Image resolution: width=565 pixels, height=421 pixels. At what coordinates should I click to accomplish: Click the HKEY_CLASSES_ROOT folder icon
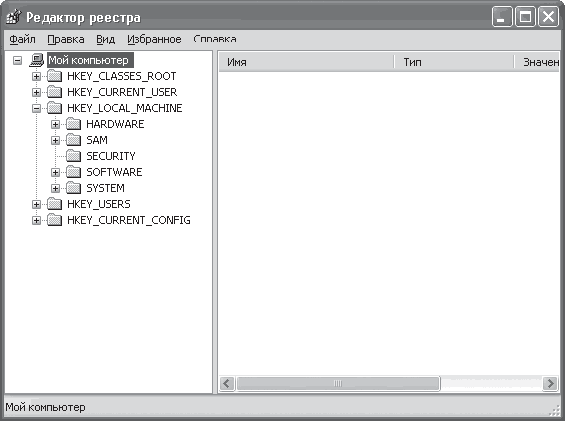(54, 76)
